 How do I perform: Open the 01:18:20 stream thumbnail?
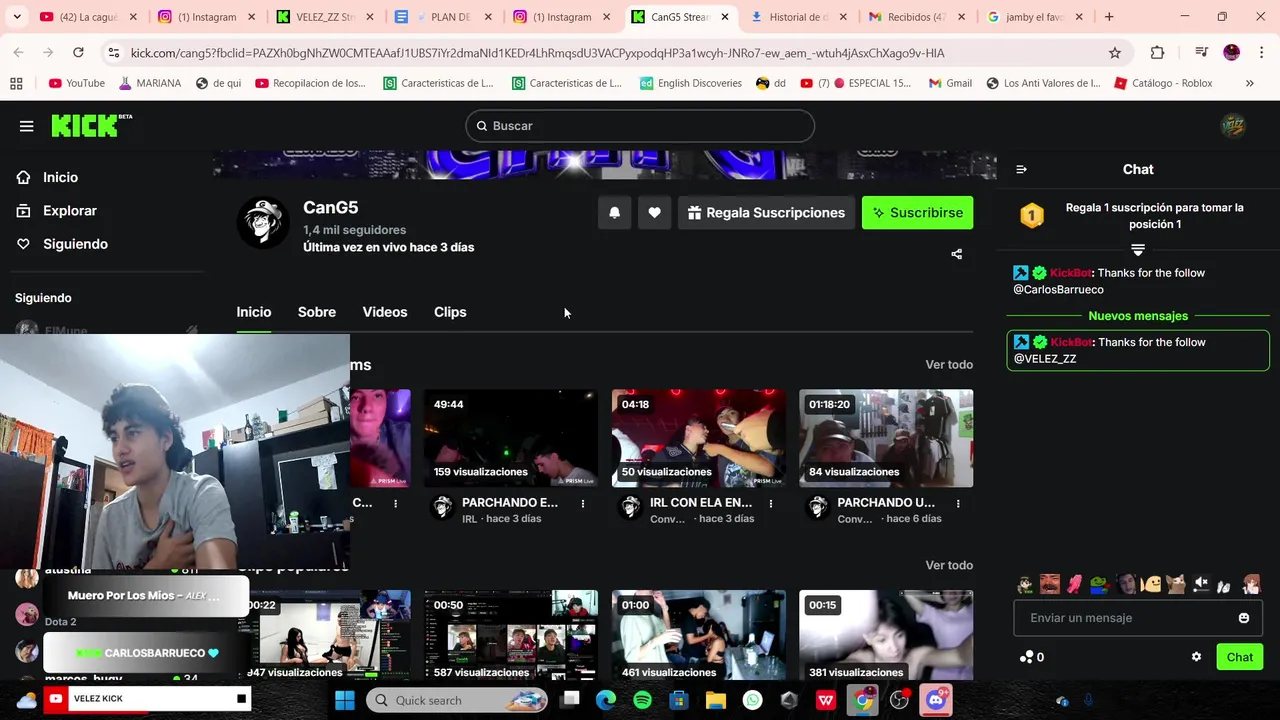[886, 438]
